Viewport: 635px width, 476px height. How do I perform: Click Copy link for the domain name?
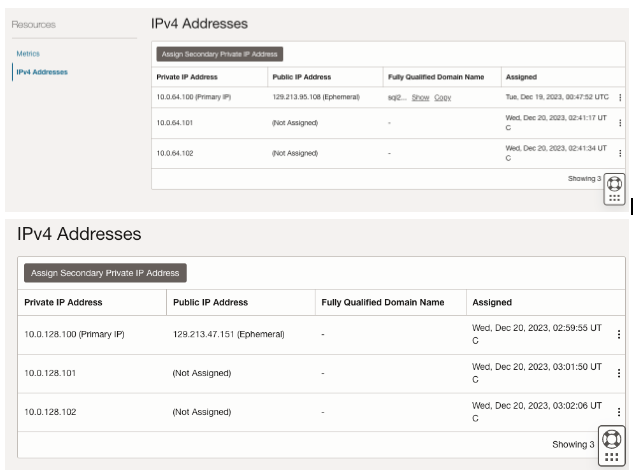point(443,97)
